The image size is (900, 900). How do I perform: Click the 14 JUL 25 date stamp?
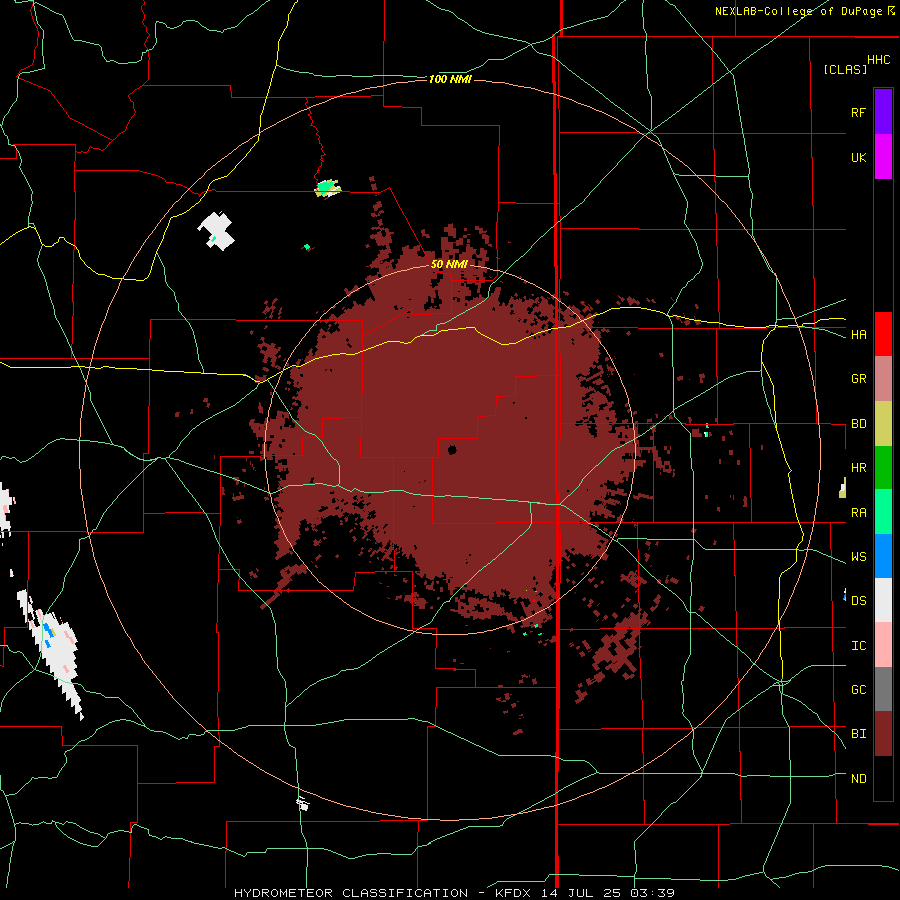[x=581, y=893]
